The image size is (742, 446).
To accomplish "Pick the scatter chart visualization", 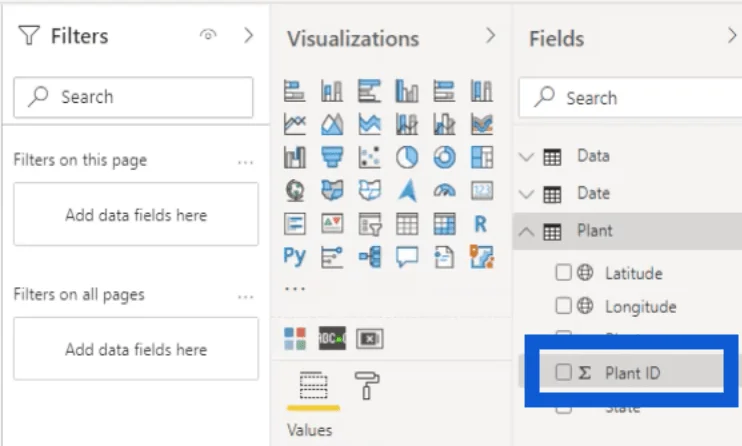I will pos(370,157).
